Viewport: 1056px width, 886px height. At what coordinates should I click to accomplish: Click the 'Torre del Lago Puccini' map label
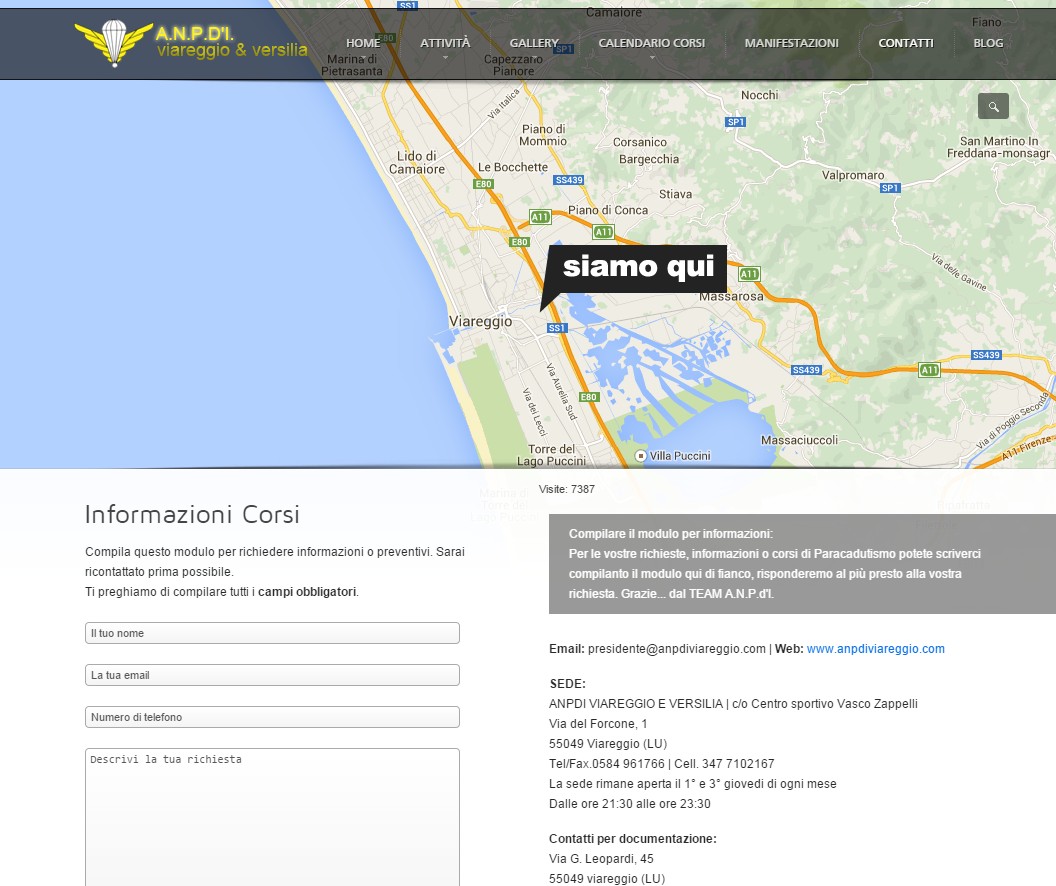tap(552, 455)
